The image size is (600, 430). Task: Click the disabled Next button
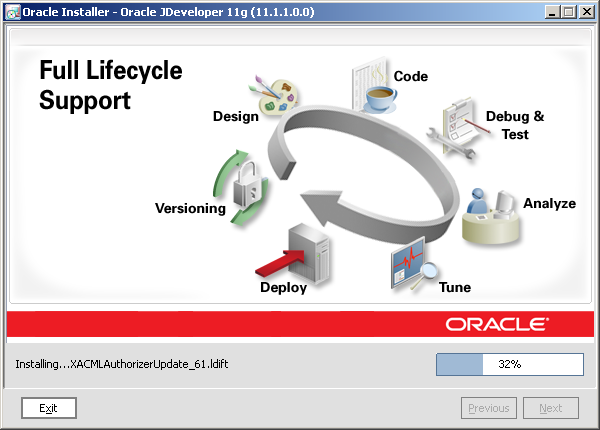[x=551, y=408]
